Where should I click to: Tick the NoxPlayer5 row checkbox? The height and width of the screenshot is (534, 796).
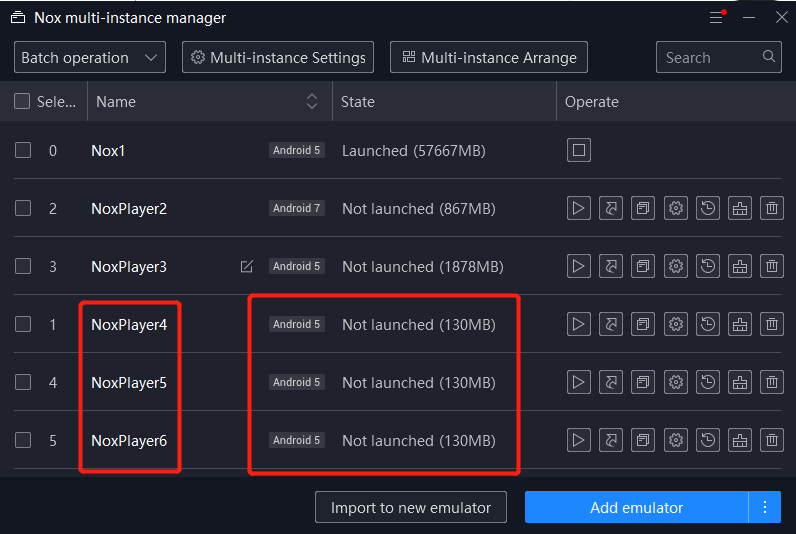[23, 382]
